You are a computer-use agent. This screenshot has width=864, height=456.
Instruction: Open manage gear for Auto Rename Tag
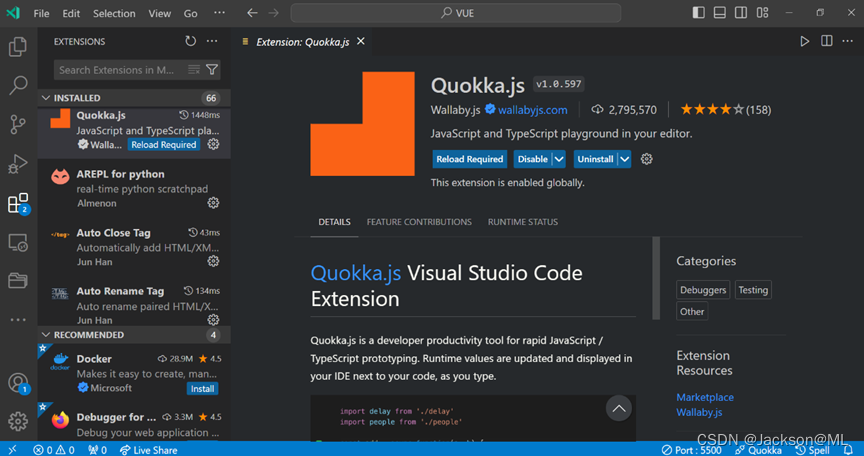[x=213, y=319]
